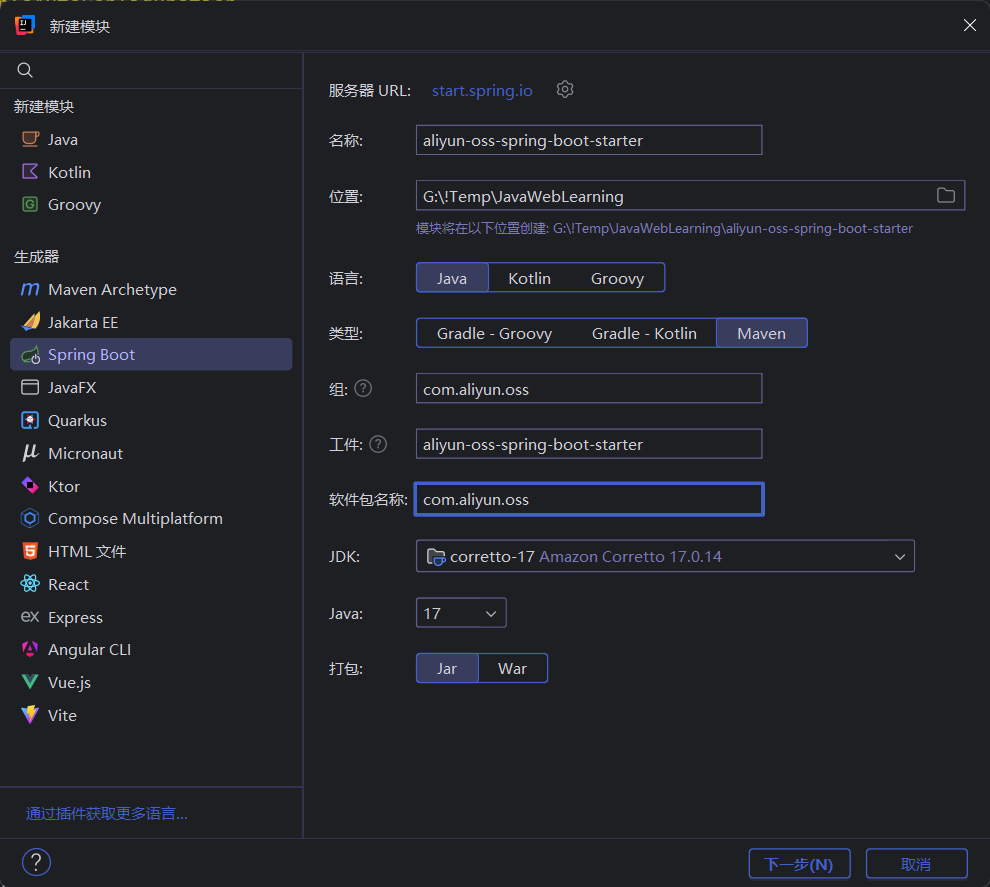This screenshot has height=887, width=990.
Task: Choose the Micronaut generator
Action: pos(85,453)
